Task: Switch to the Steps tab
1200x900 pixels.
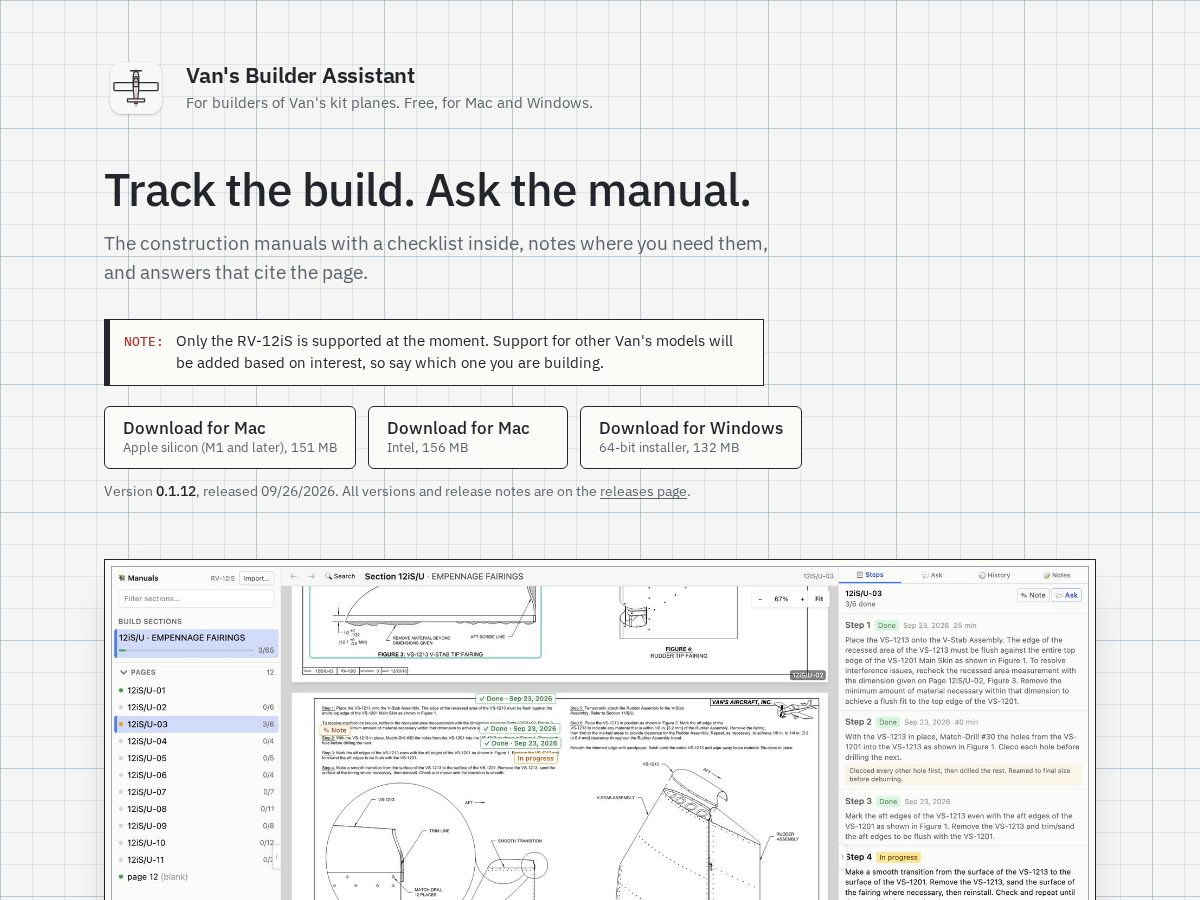Action: [x=870, y=575]
